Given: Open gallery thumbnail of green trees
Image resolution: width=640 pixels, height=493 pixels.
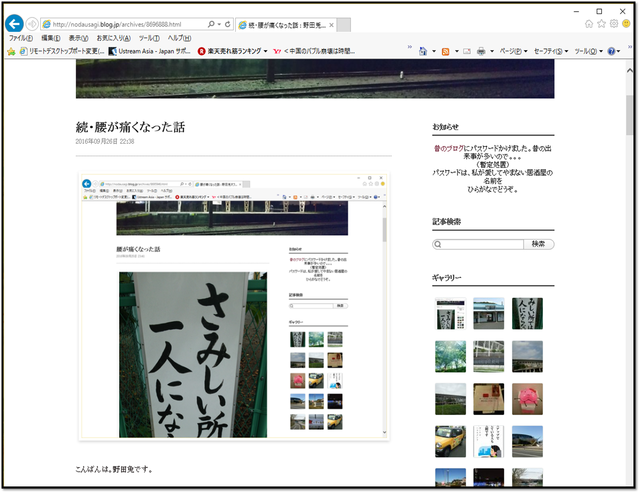Looking at the screenshot, I should click(450, 356).
